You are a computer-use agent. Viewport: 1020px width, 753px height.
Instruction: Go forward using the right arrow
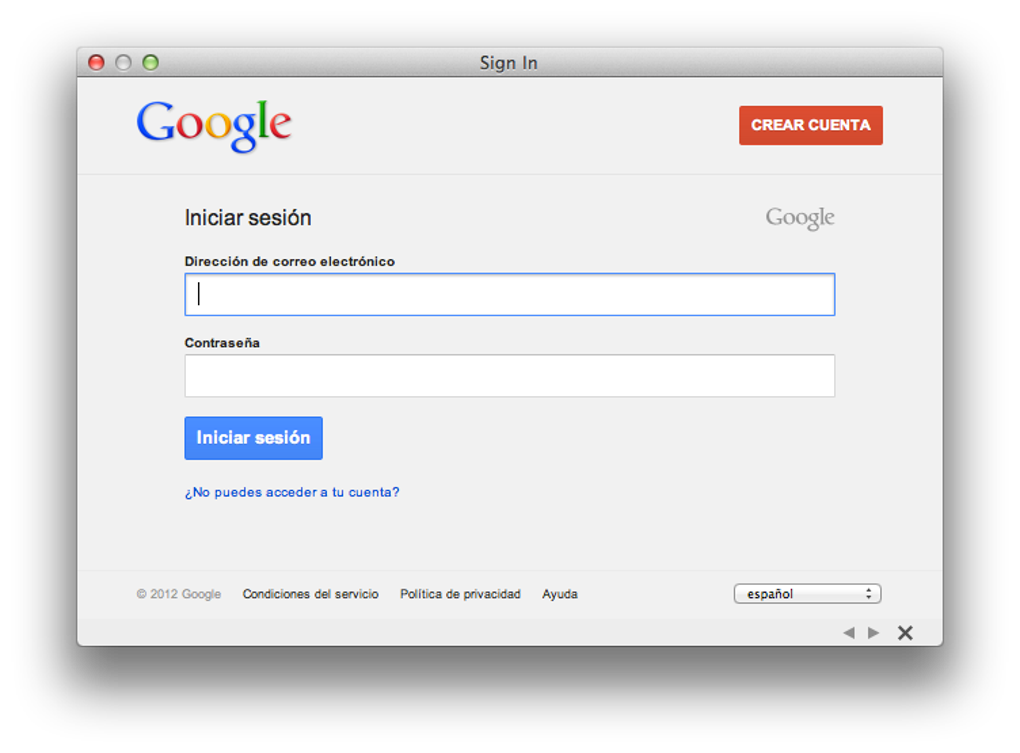tap(874, 633)
